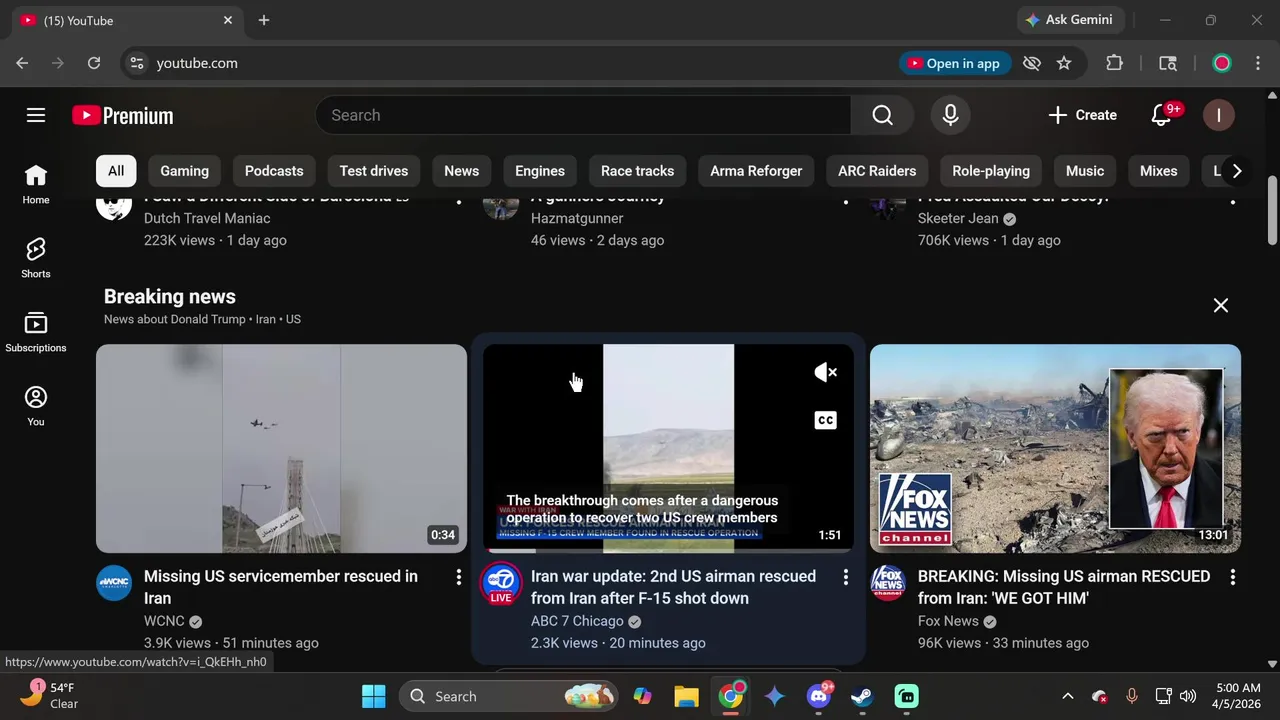
Task: Click the YouTube Premium logo
Action: (x=123, y=116)
